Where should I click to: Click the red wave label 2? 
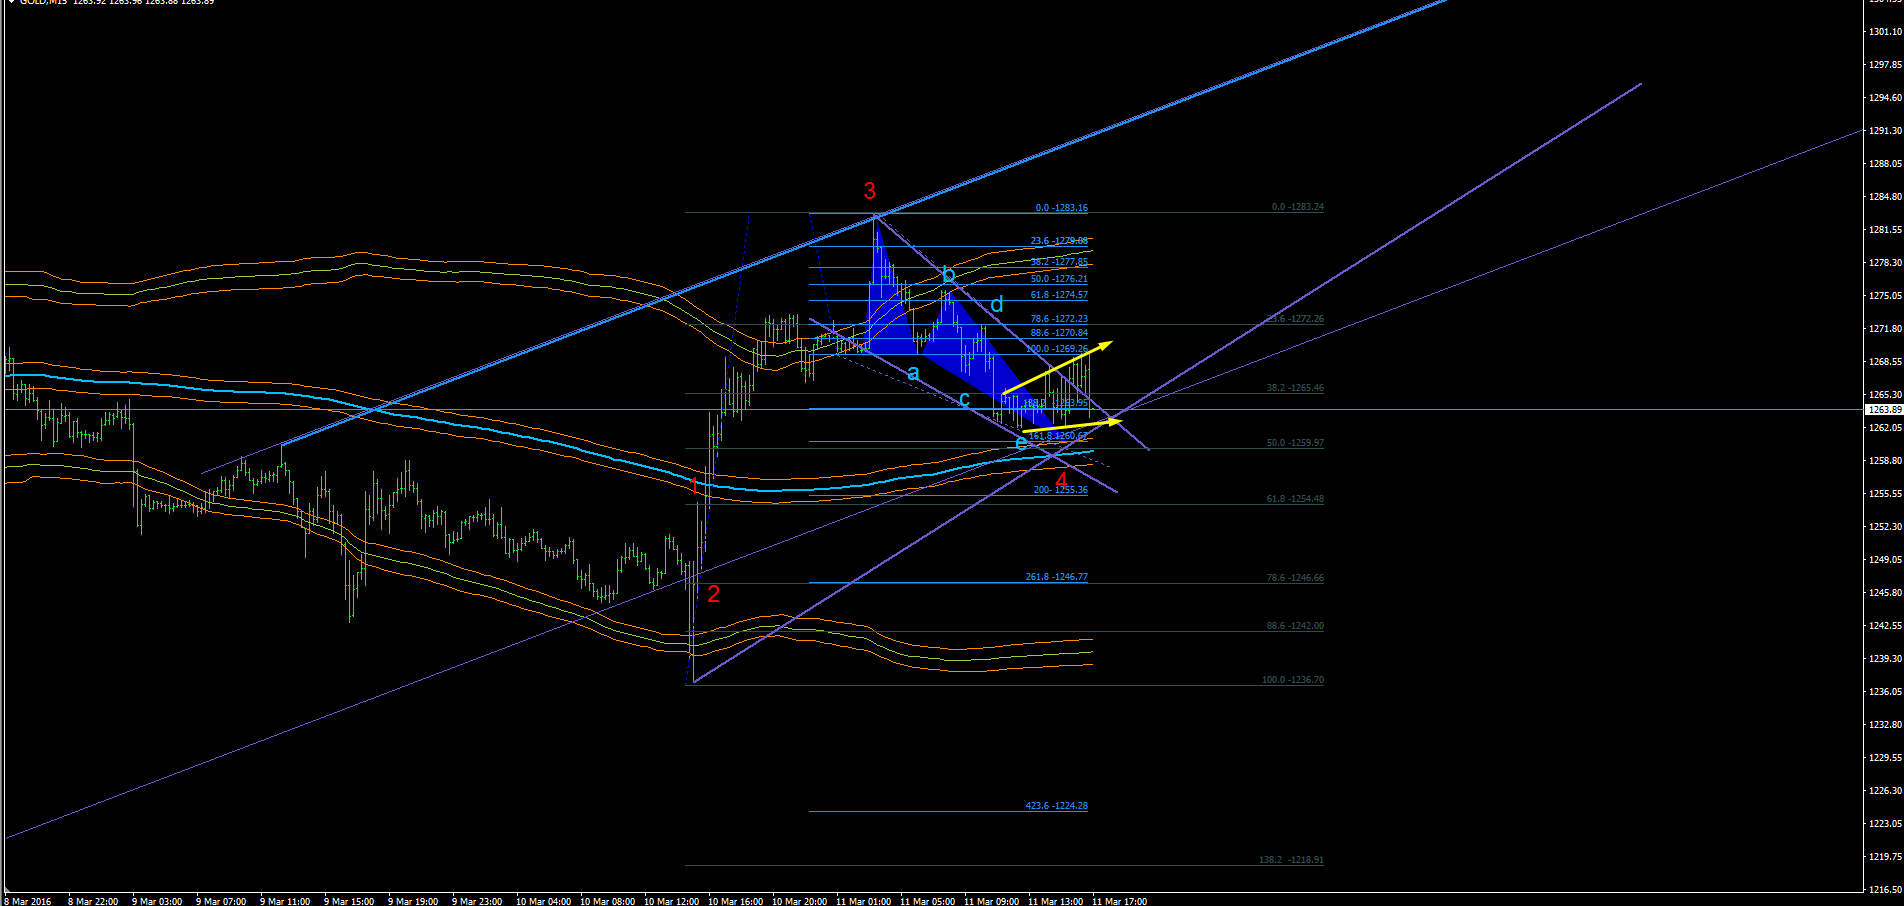point(714,594)
